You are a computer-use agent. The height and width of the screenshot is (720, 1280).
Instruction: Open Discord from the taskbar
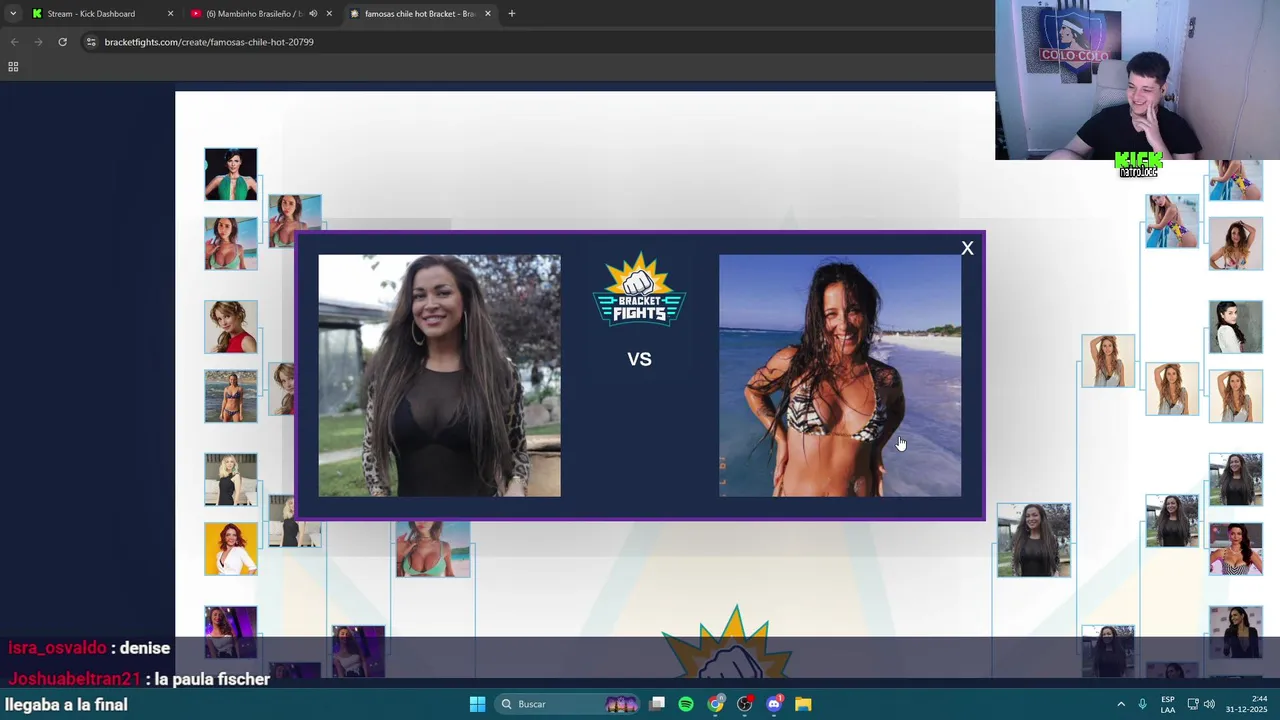click(774, 704)
